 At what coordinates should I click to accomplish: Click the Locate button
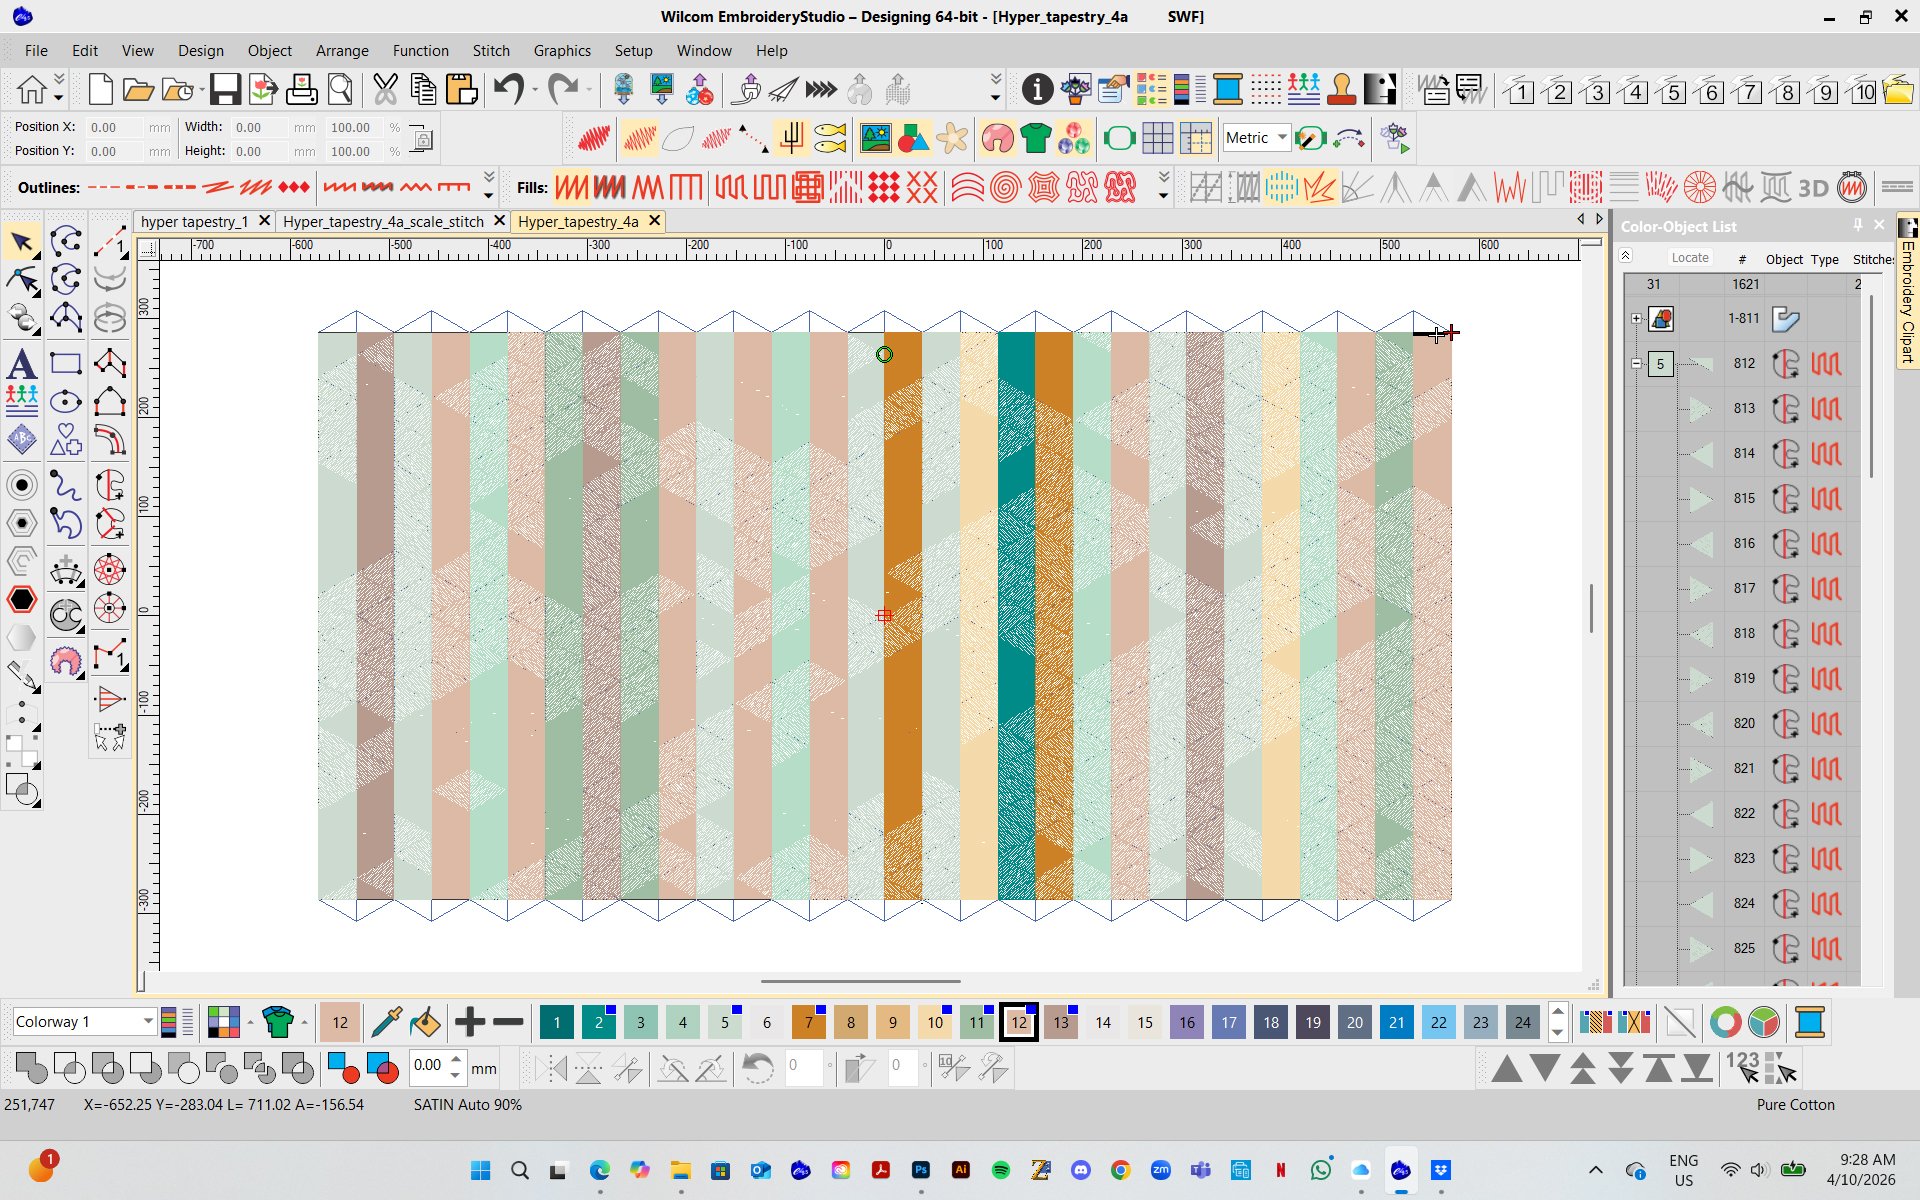(1689, 258)
